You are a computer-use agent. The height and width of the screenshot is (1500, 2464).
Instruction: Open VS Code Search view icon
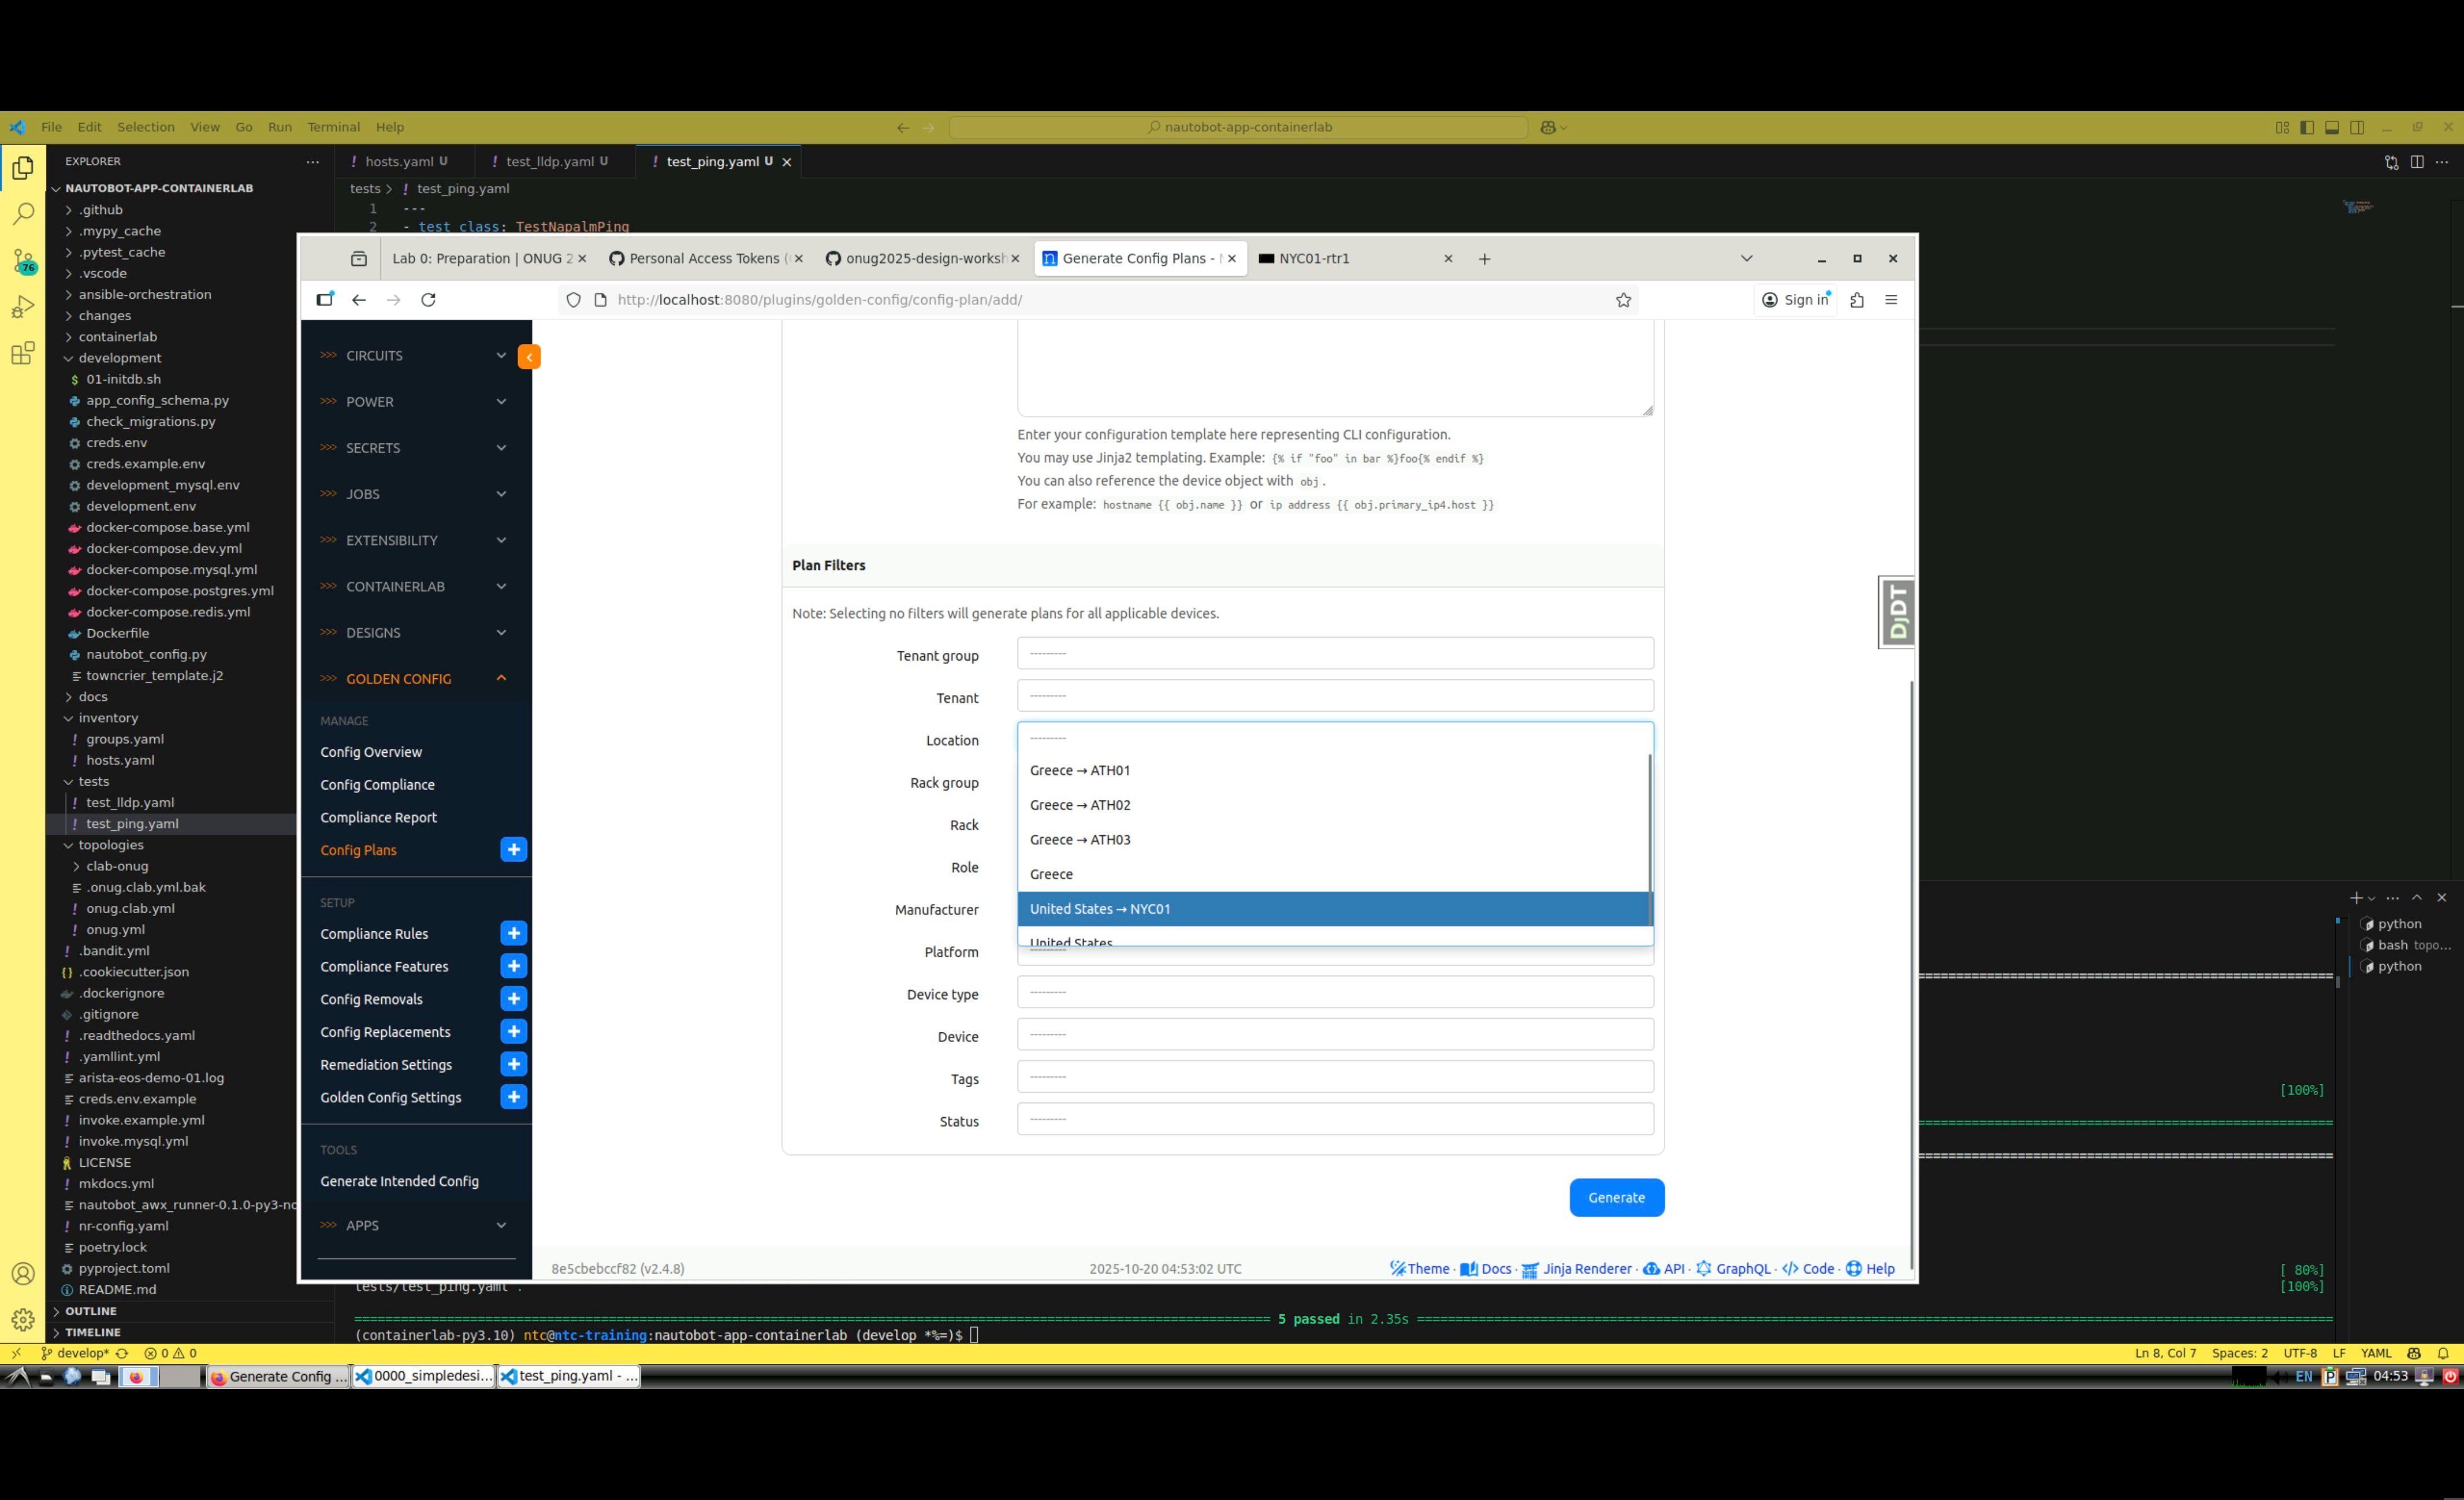coord(22,214)
